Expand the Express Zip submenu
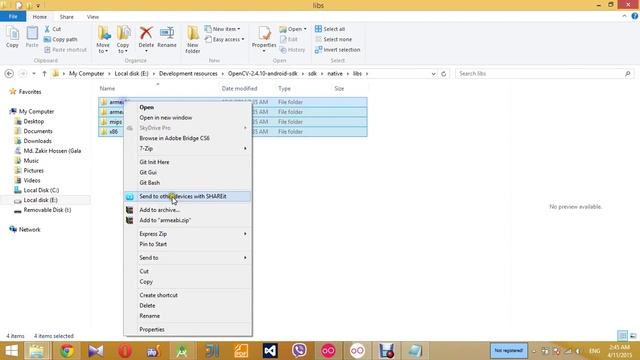Screen dimensions: 640x360 (x=245, y=234)
